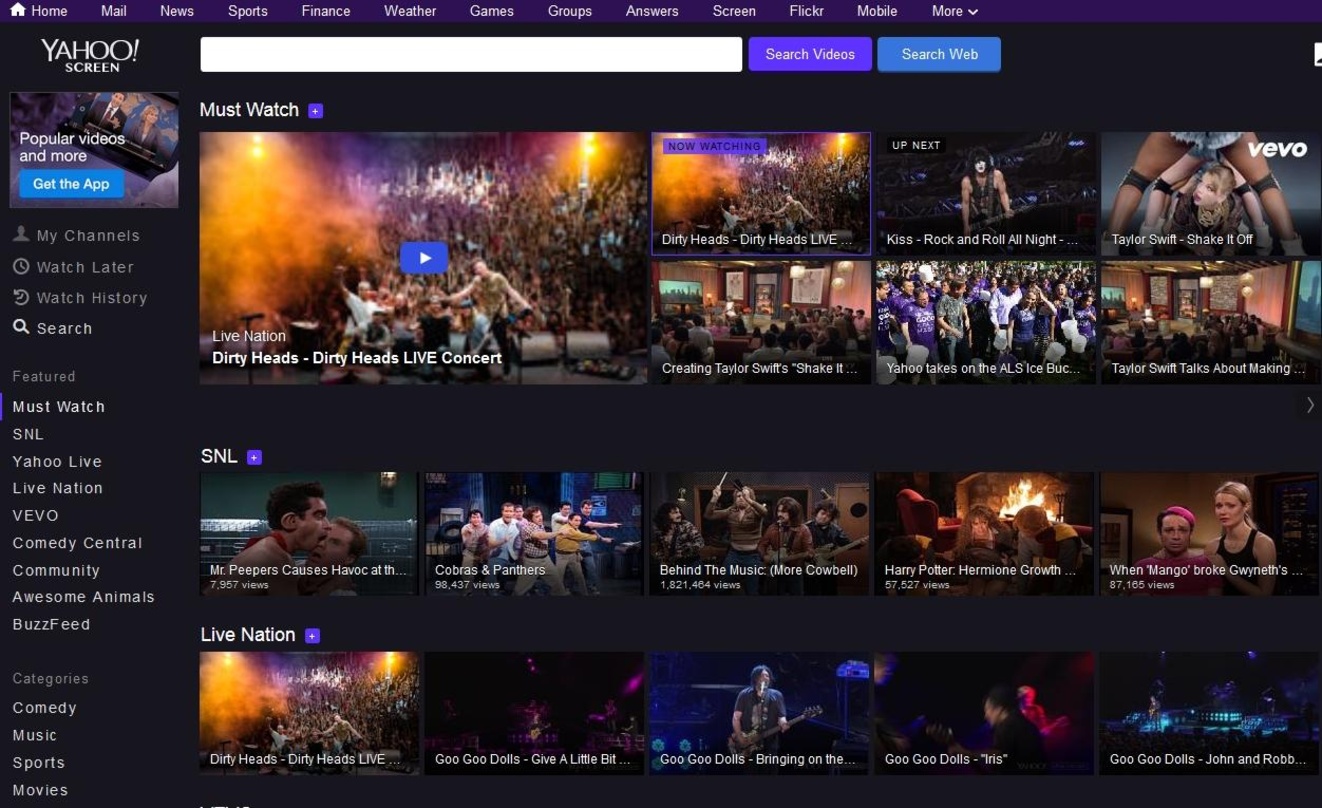Open Live Nation row Dirty Heads LIVE thumbnail
Viewport: 1322px width, 808px height.
point(309,713)
